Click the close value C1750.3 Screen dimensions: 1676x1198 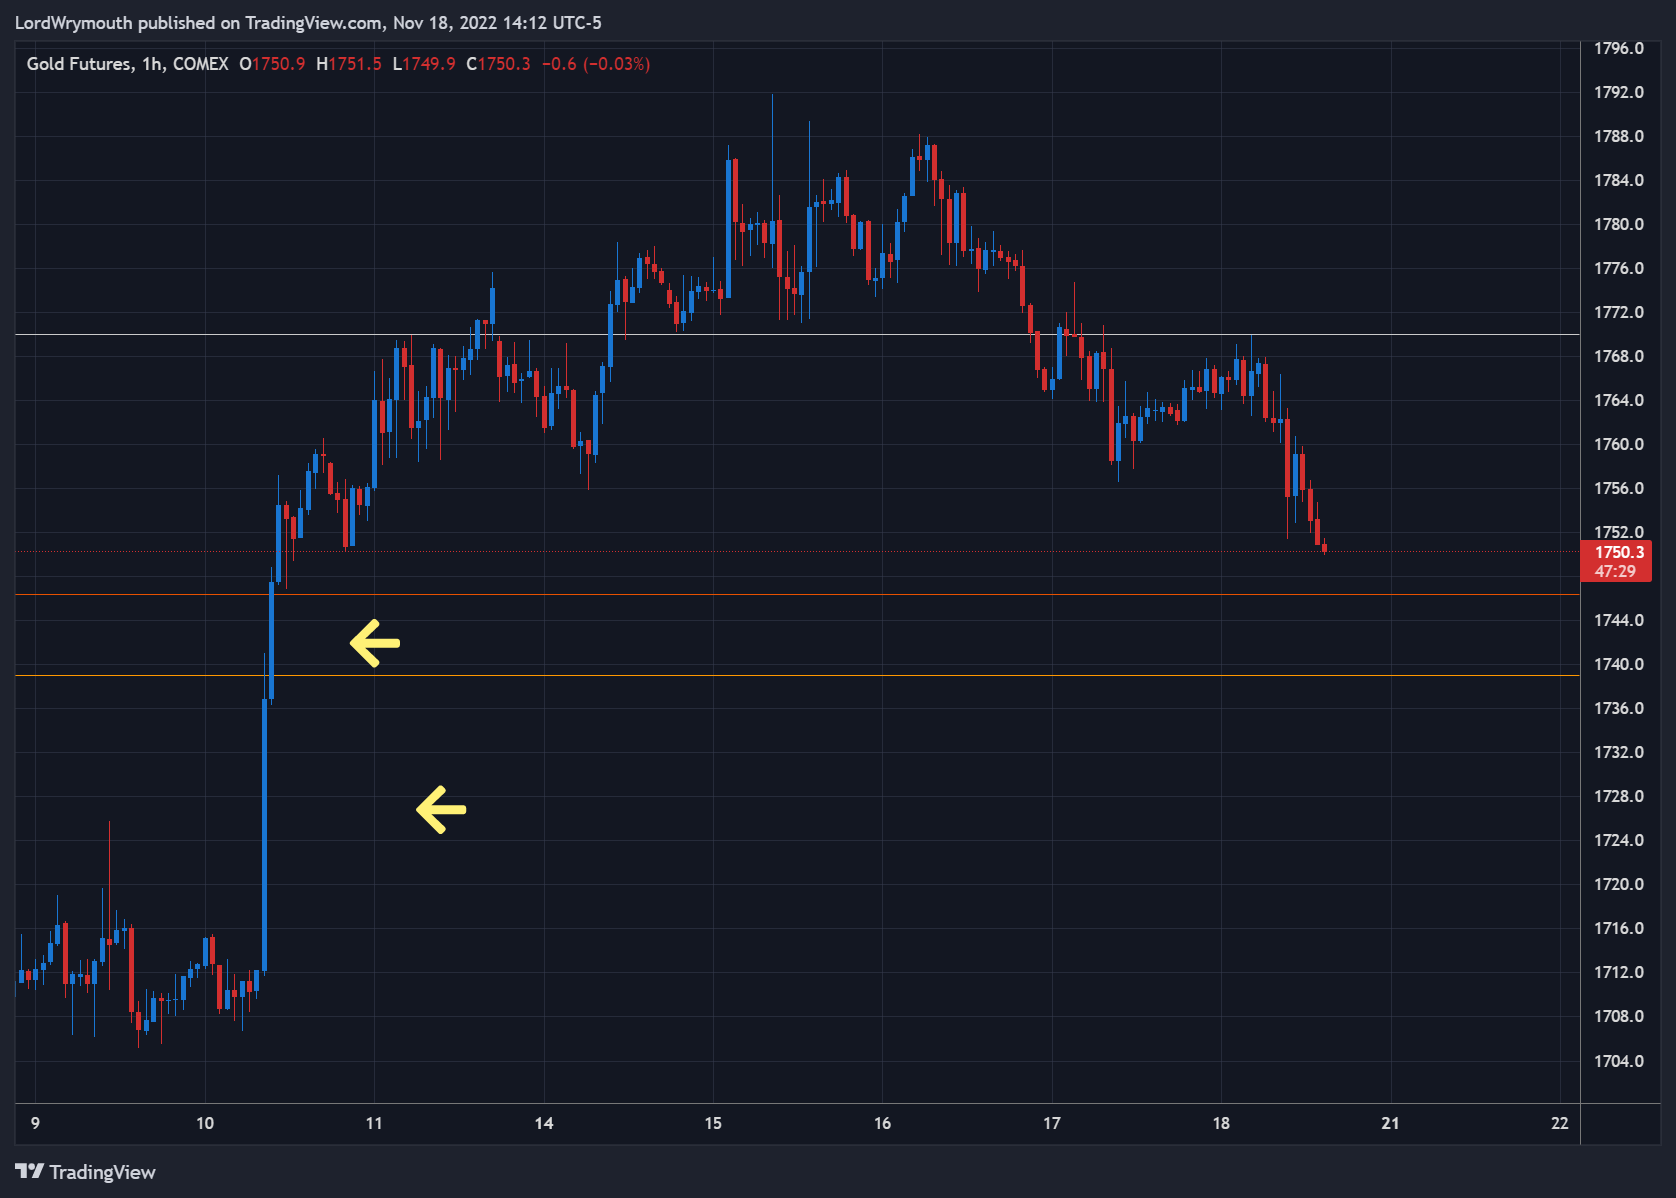(498, 64)
